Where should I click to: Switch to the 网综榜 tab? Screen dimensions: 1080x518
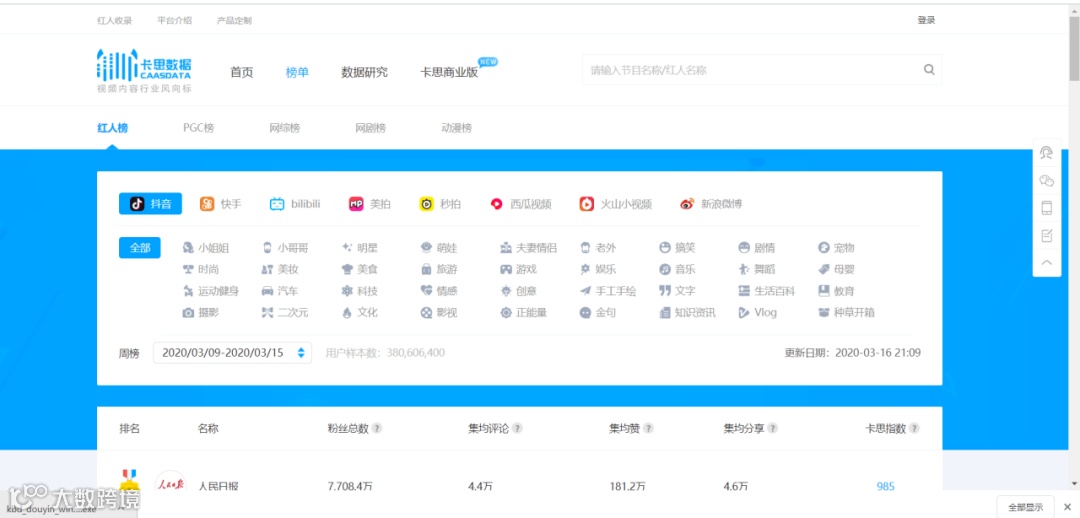point(284,128)
